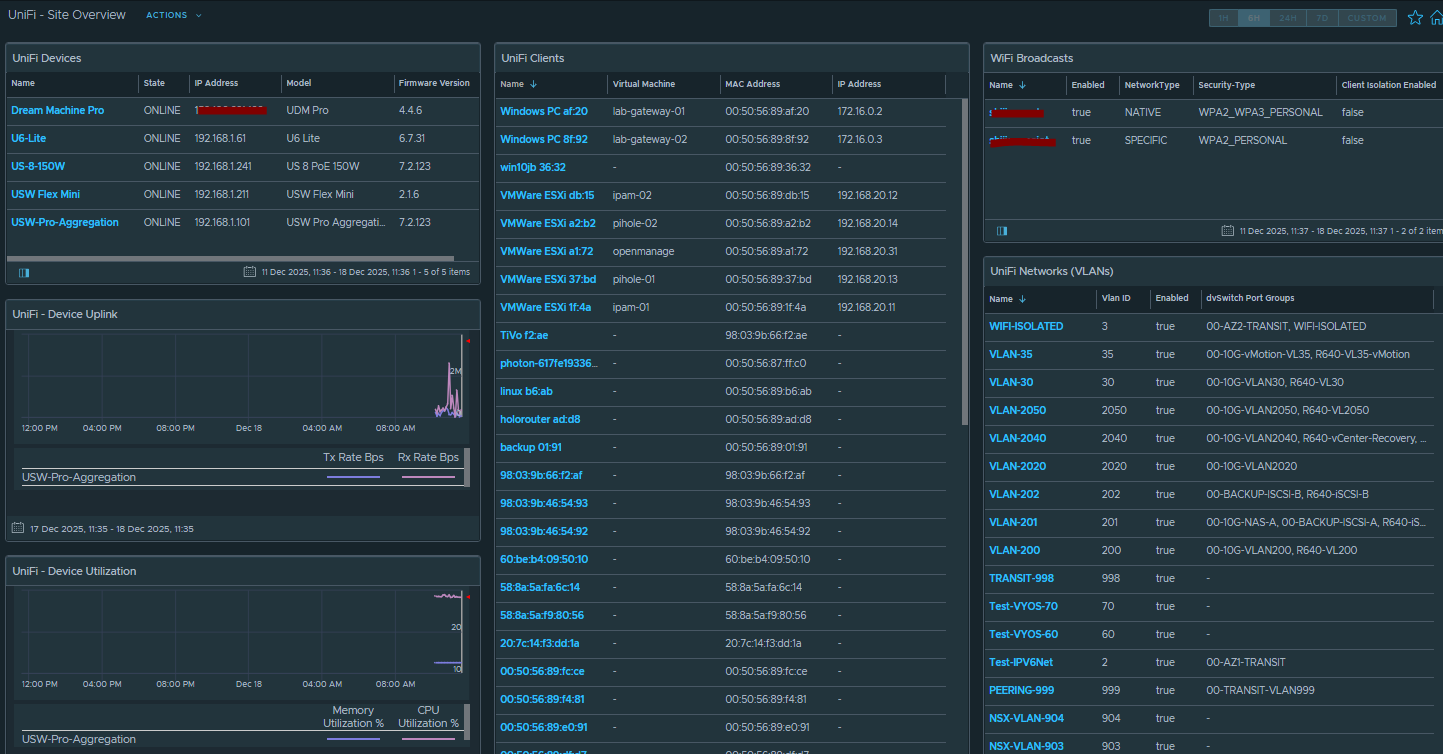Open the Dream Machine Pro device link
Screen dimensions: 1443x754
57,110
